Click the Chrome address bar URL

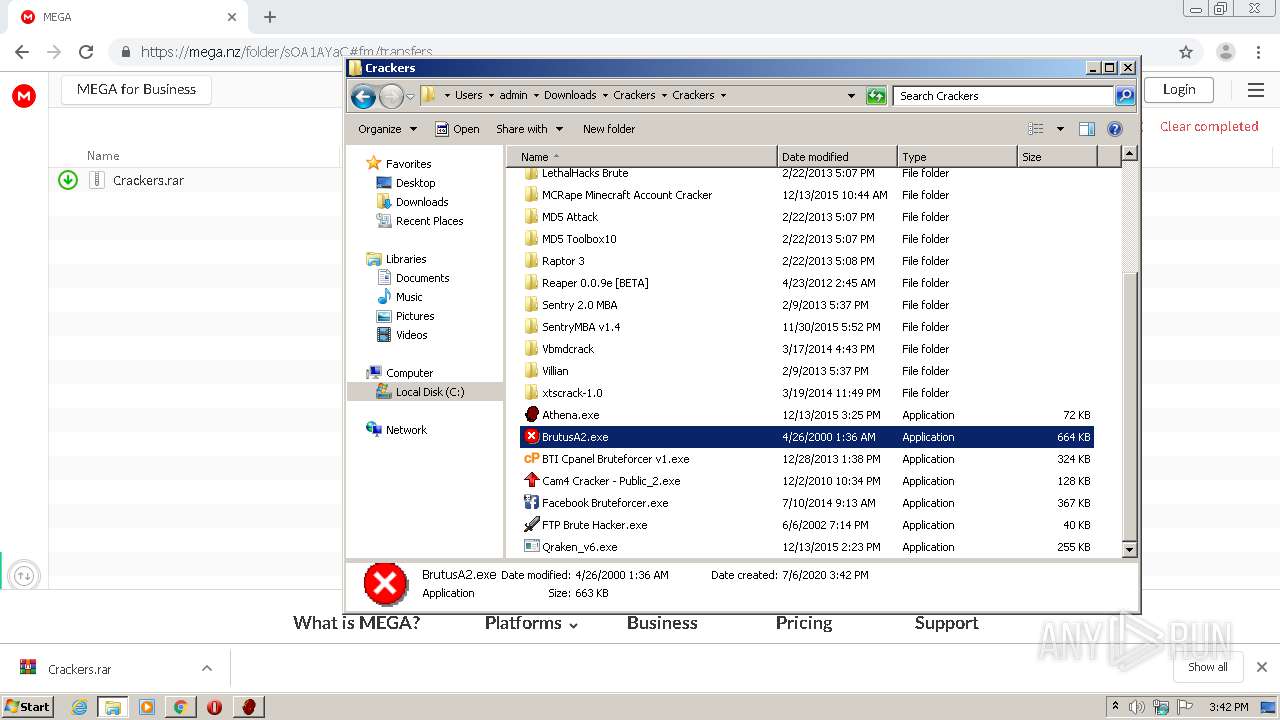coord(286,52)
